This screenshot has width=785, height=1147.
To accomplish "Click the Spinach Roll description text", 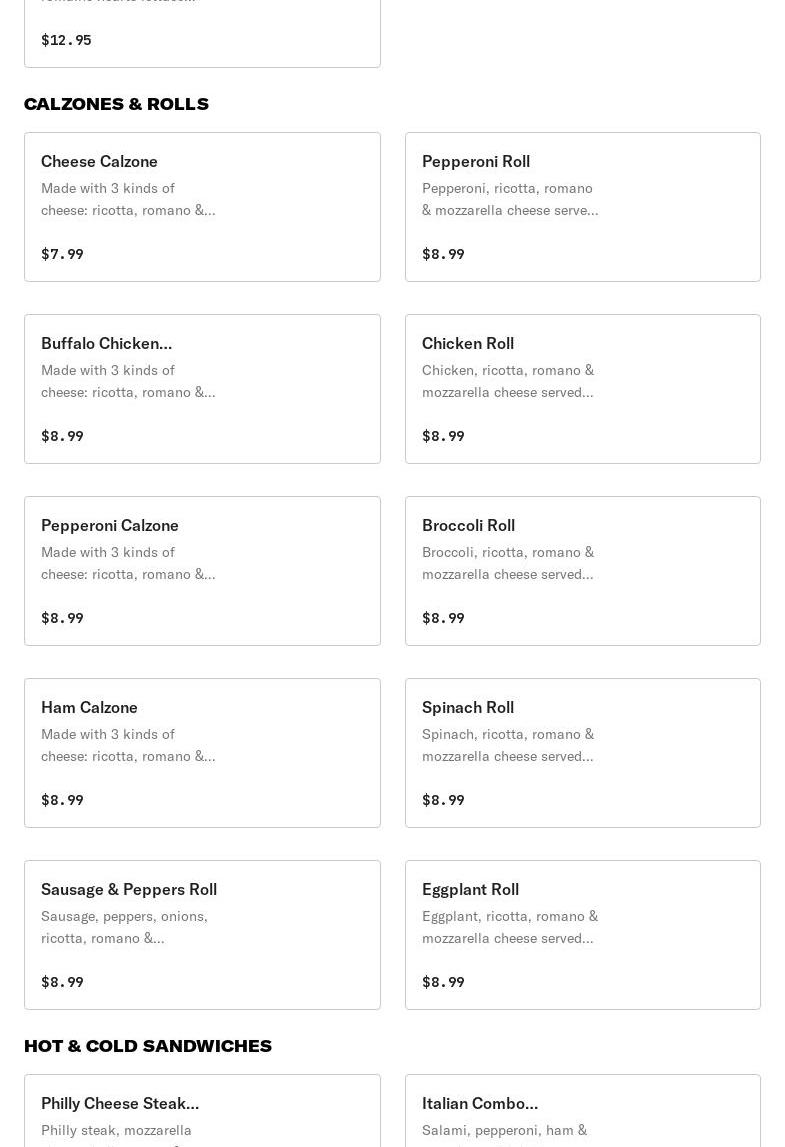I will (508, 745).
